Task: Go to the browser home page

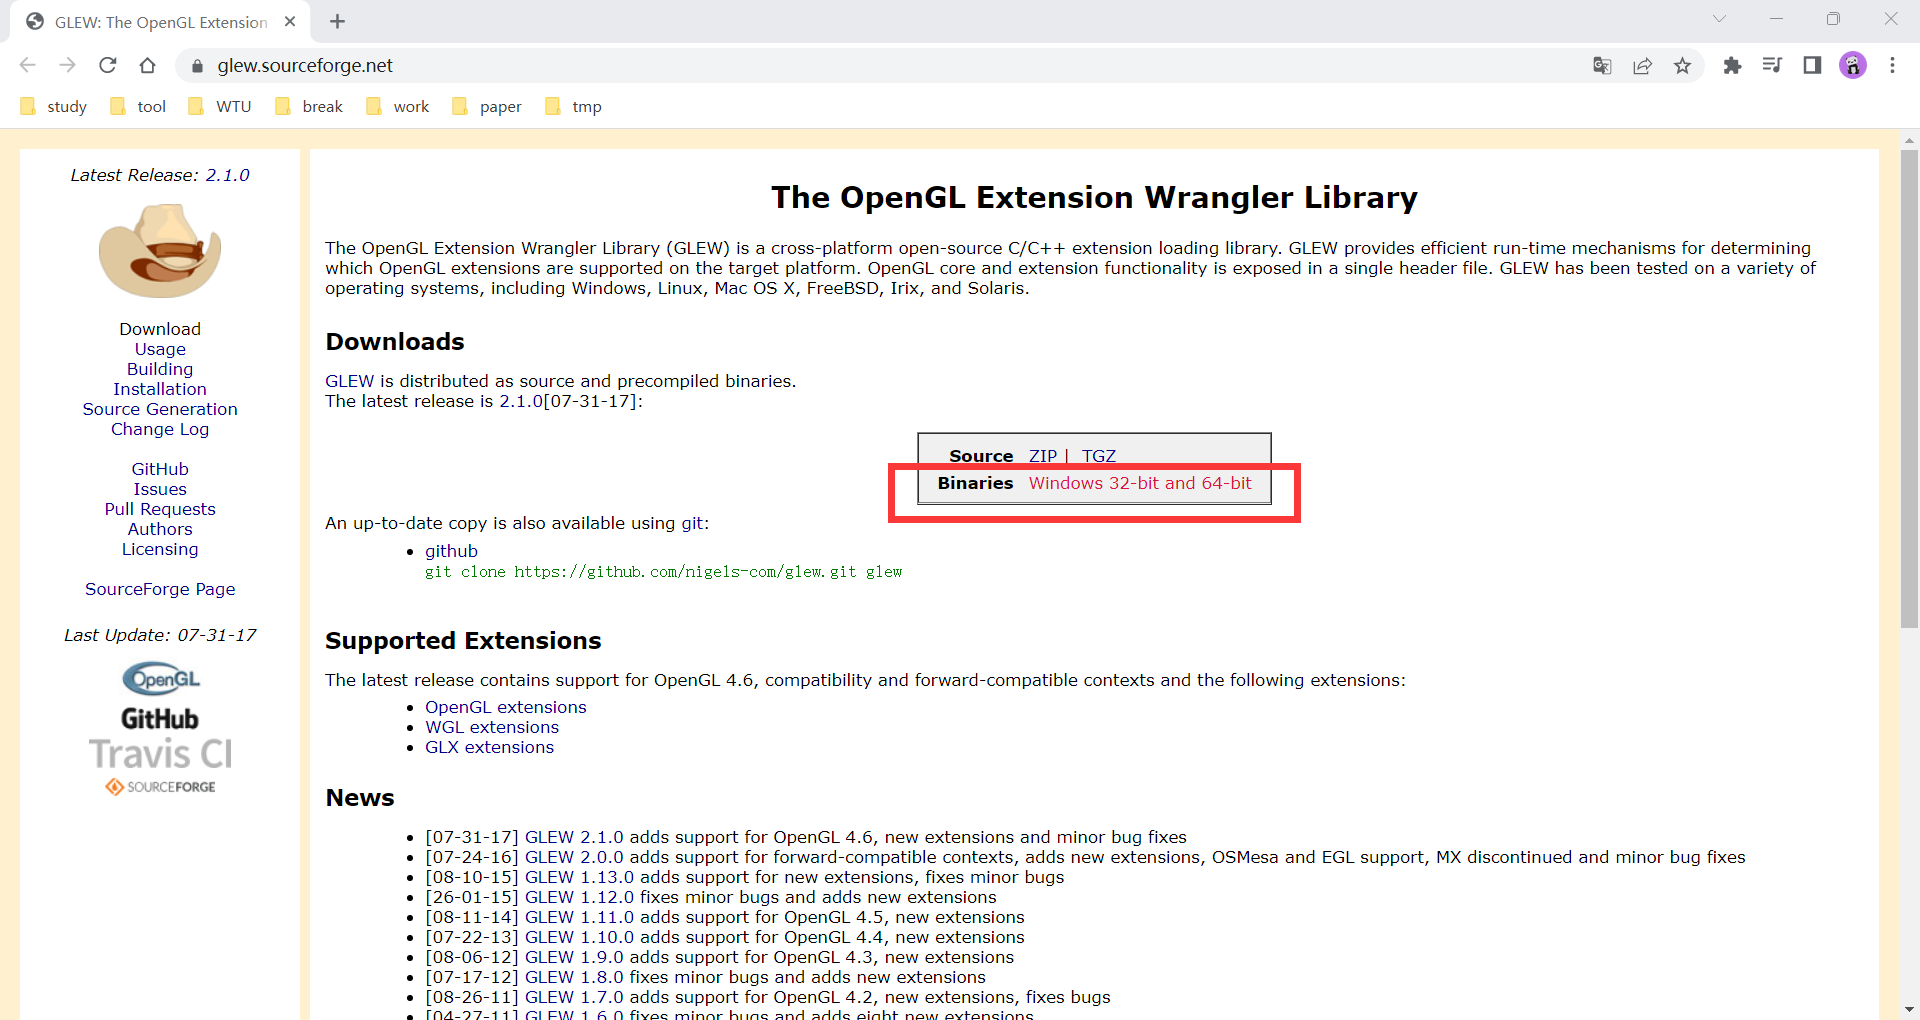Action: pyautogui.click(x=148, y=65)
